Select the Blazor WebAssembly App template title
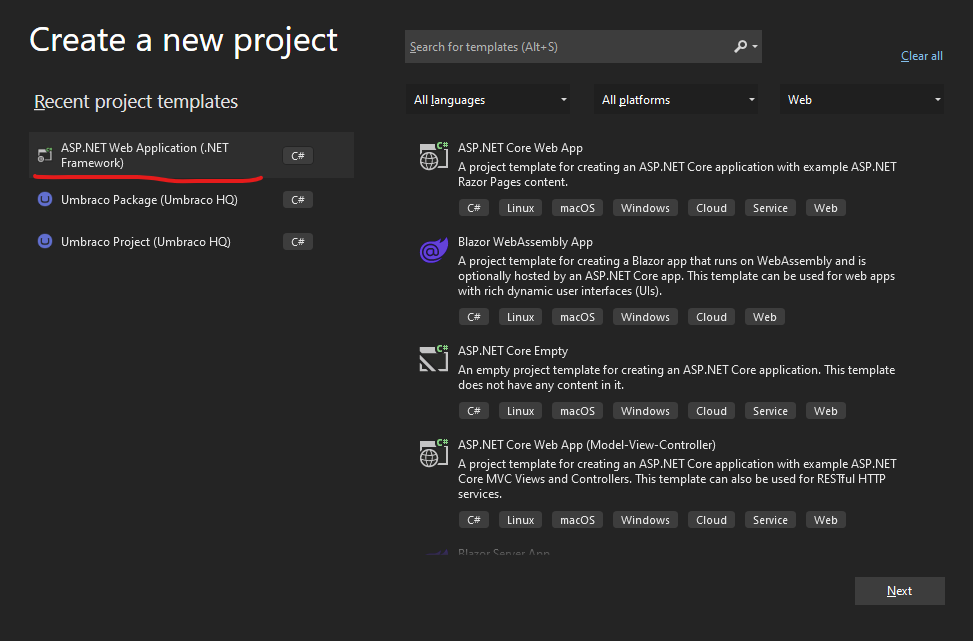973x641 pixels. click(525, 242)
